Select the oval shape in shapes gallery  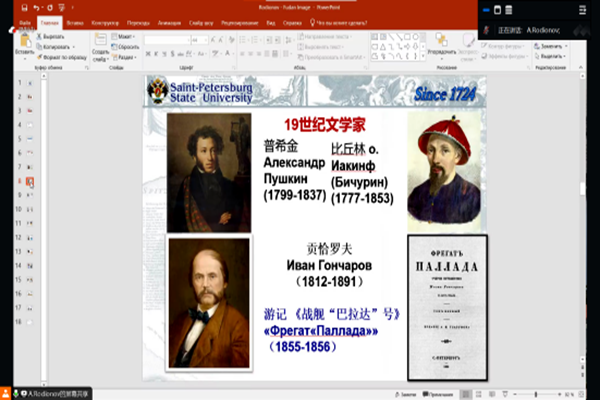click(416, 37)
